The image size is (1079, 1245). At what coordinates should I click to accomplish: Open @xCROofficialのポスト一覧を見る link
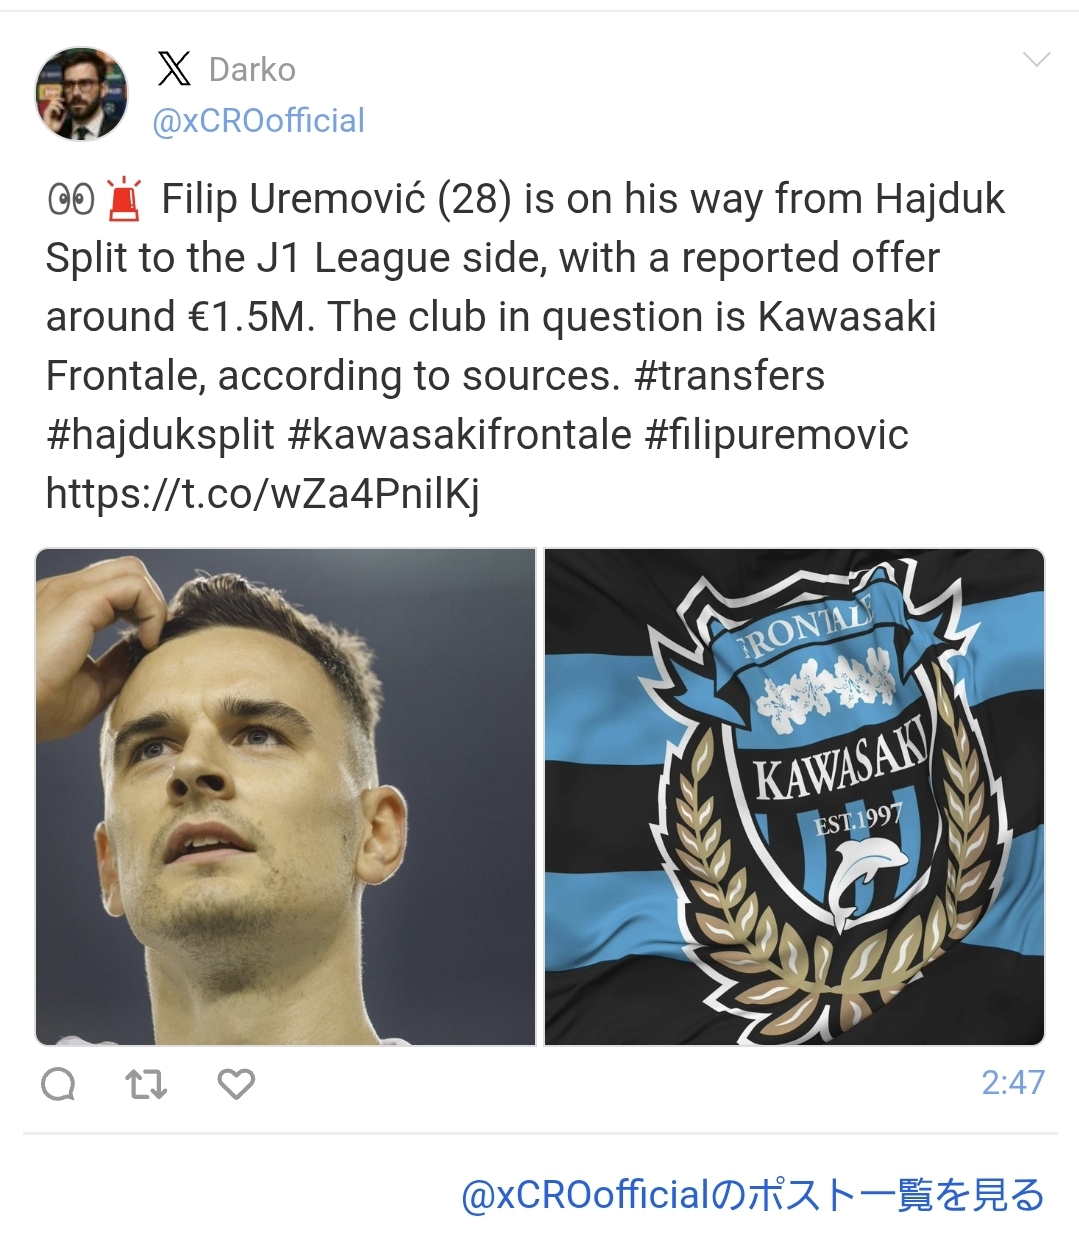point(752,1195)
